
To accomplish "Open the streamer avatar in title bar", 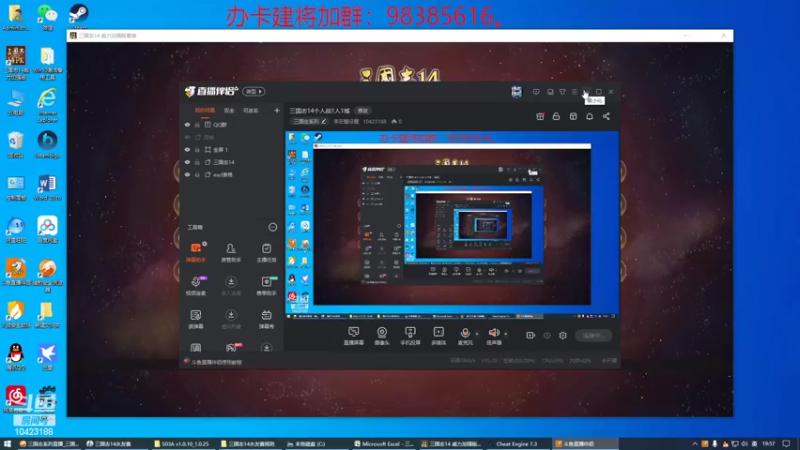I will 516,92.
